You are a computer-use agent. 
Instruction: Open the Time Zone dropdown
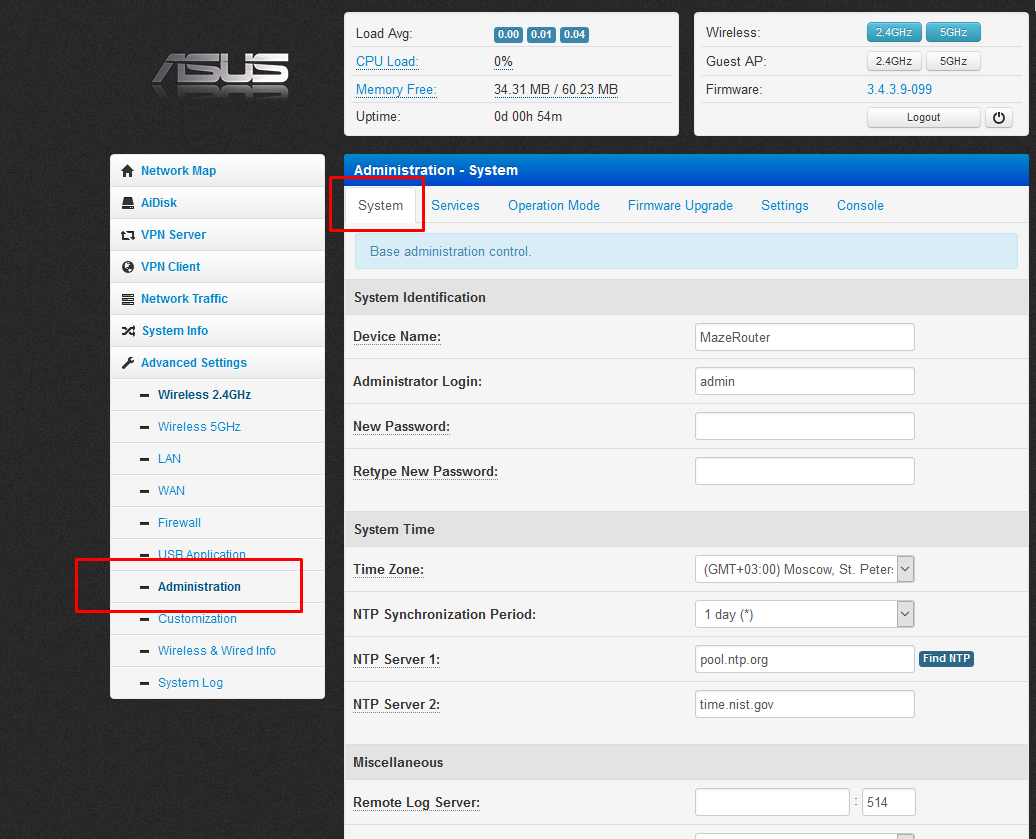click(804, 569)
